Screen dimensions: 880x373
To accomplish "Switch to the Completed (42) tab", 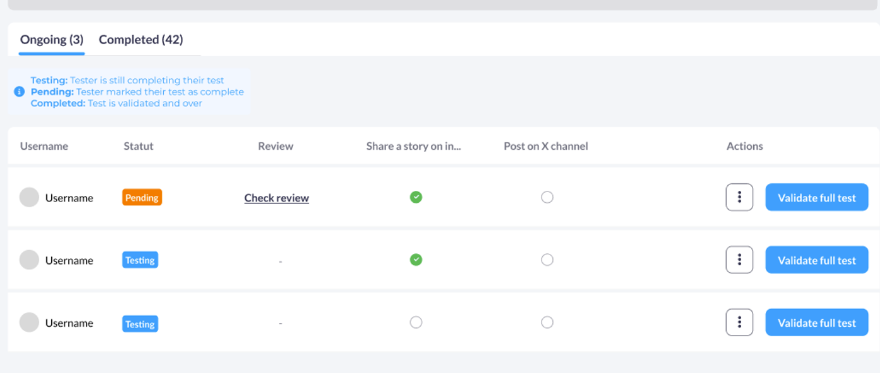I will (141, 40).
